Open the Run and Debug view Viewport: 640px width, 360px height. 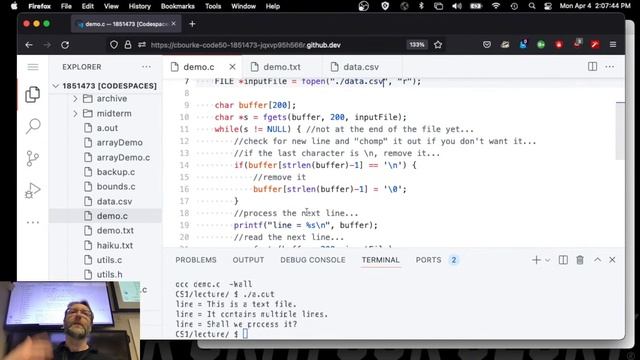point(33,190)
